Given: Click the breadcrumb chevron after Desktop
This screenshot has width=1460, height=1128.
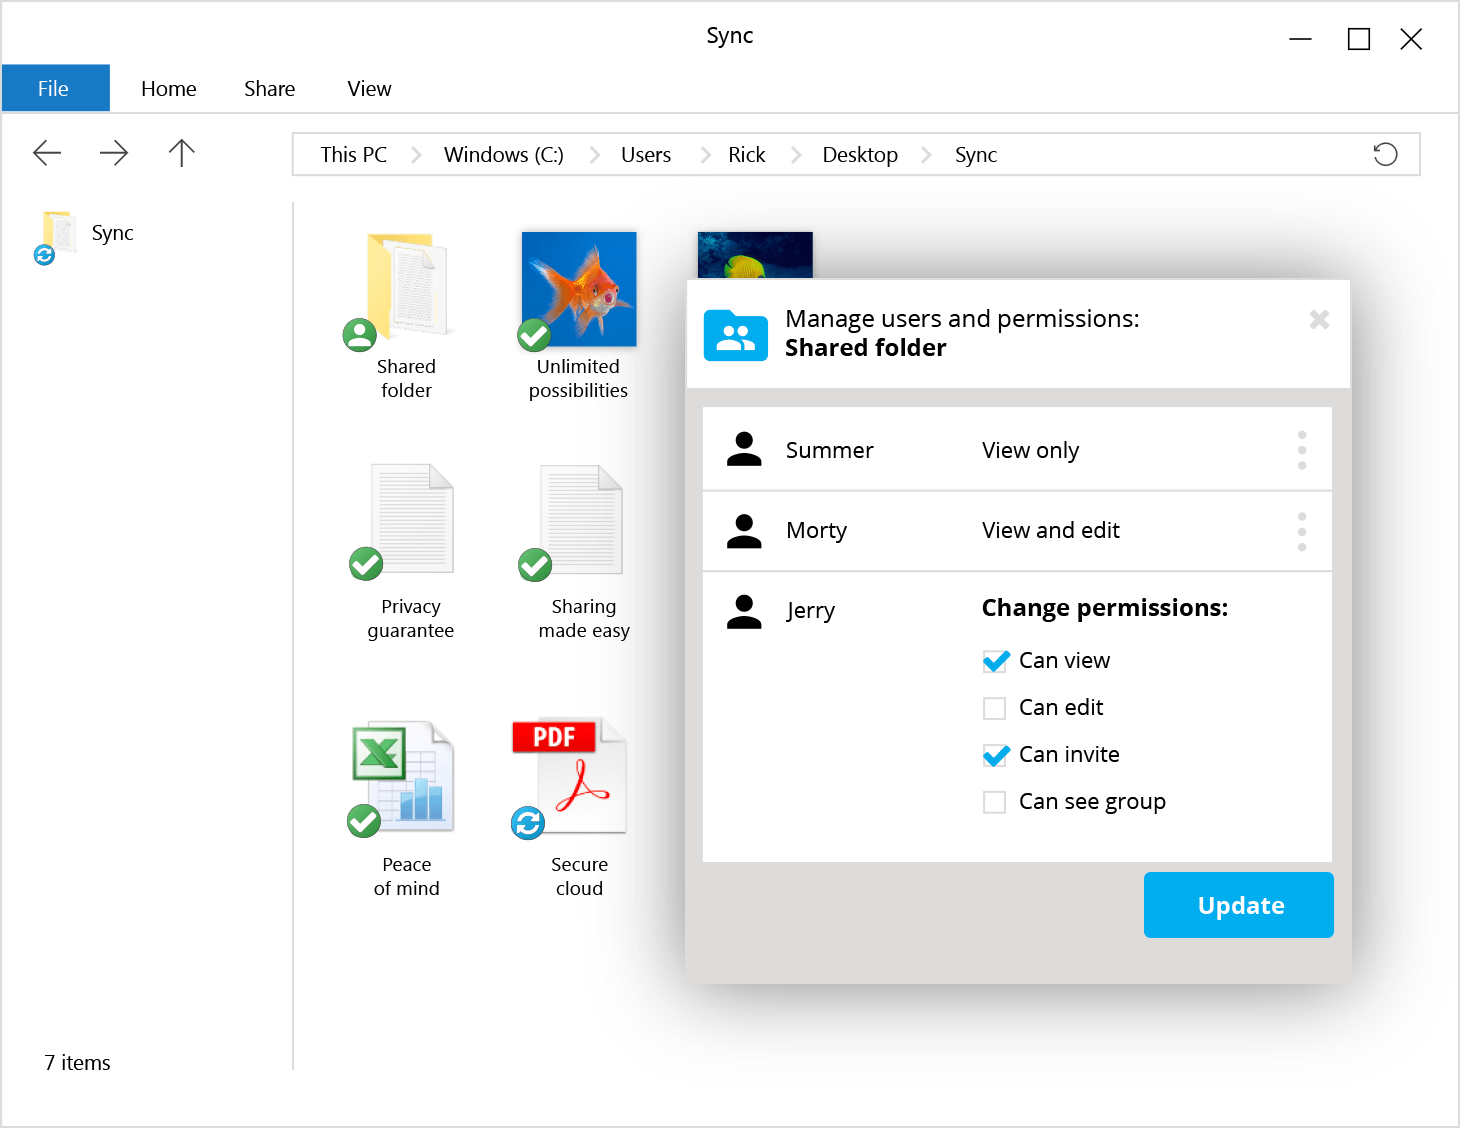Looking at the screenshot, I should (926, 154).
